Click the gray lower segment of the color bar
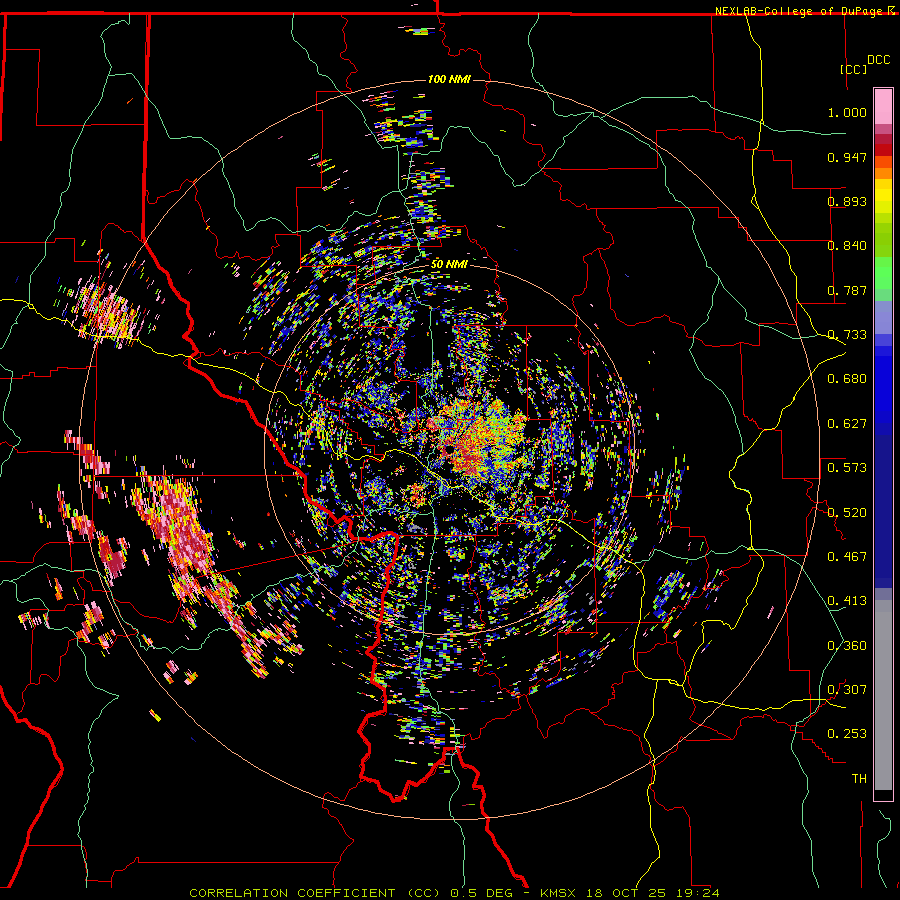The height and width of the screenshot is (900, 900). 883,695
